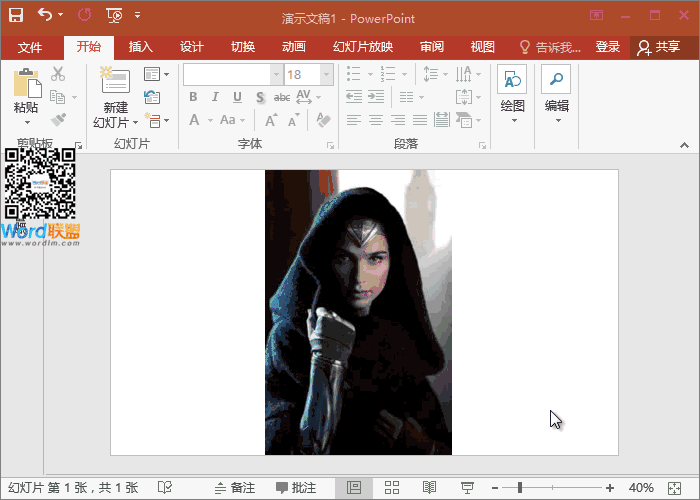Image resolution: width=700 pixels, height=500 pixels.
Task: Start slideshow from status bar icon
Action: 466,487
